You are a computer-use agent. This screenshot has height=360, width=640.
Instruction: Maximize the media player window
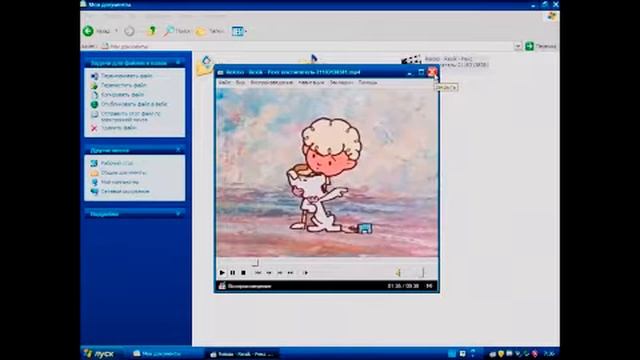[421, 72]
